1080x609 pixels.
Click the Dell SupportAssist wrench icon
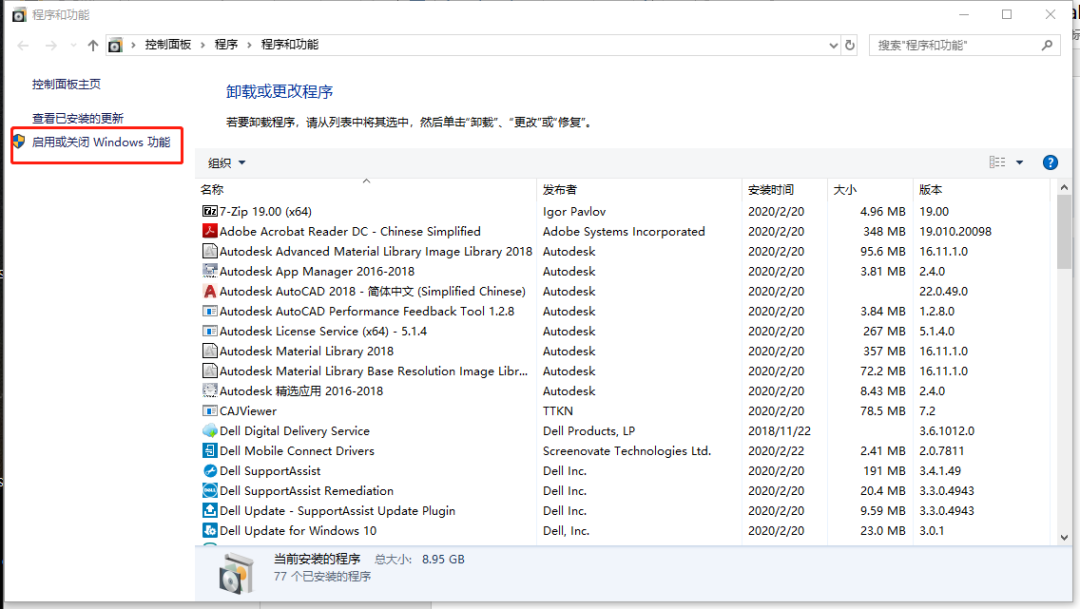[209, 471]
